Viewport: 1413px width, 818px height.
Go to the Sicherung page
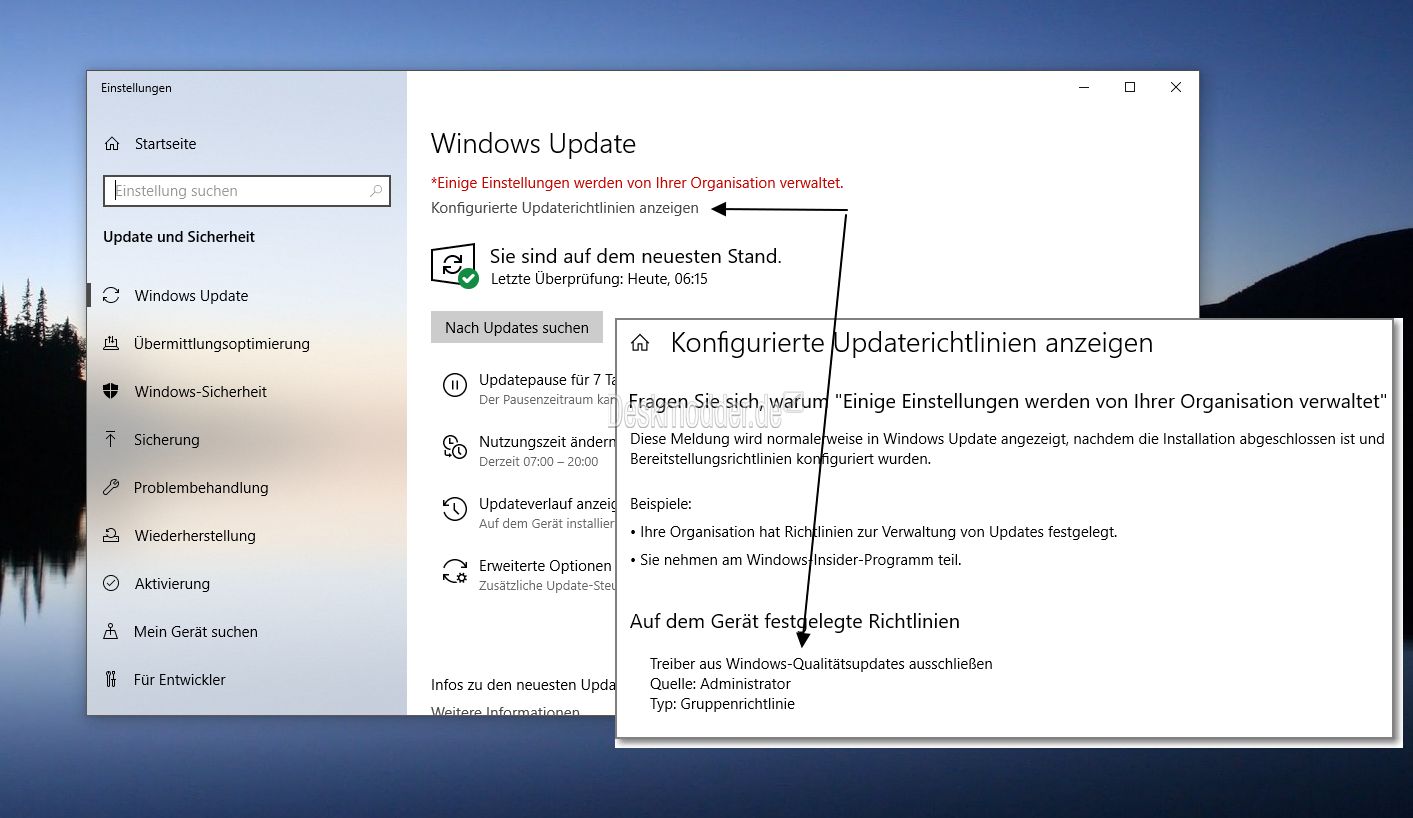pos(166,440)
